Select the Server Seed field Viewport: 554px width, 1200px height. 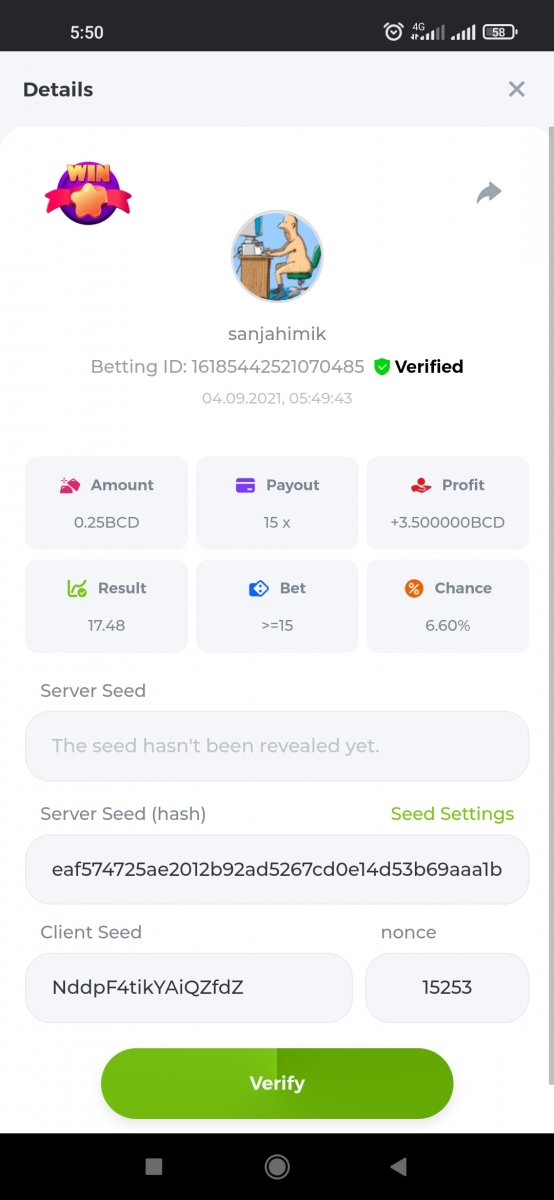coord(277,746)
